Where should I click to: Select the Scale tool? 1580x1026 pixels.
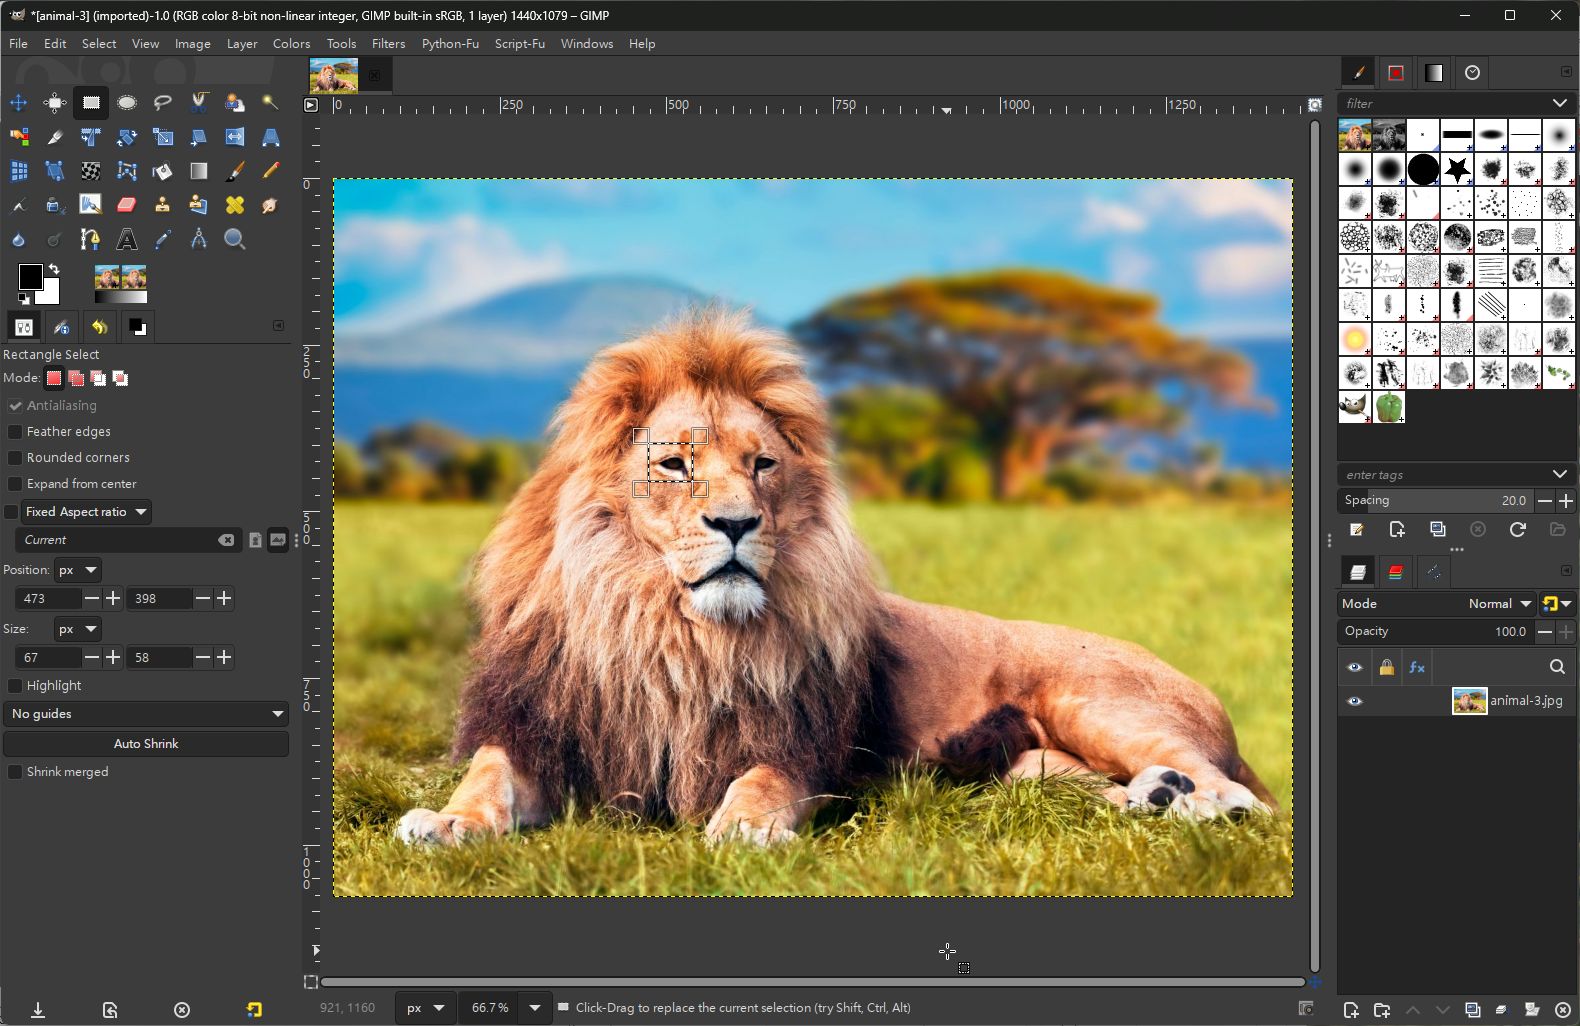tap(163, 137)
